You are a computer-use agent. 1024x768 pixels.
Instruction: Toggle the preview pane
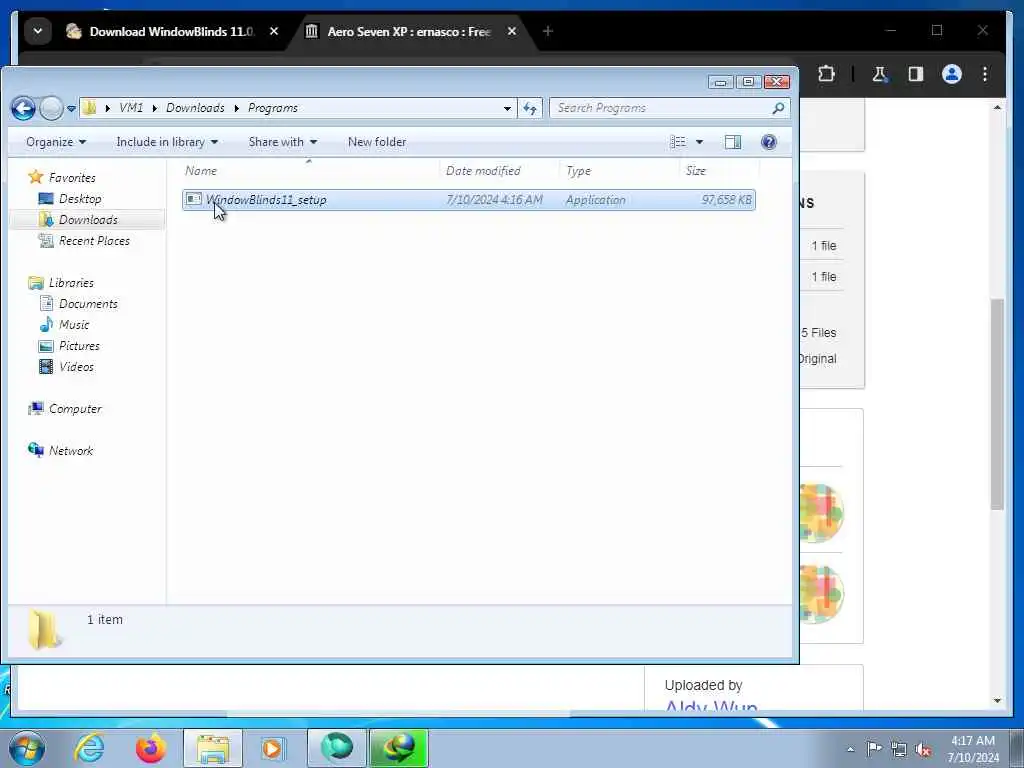tap(733, 142)
